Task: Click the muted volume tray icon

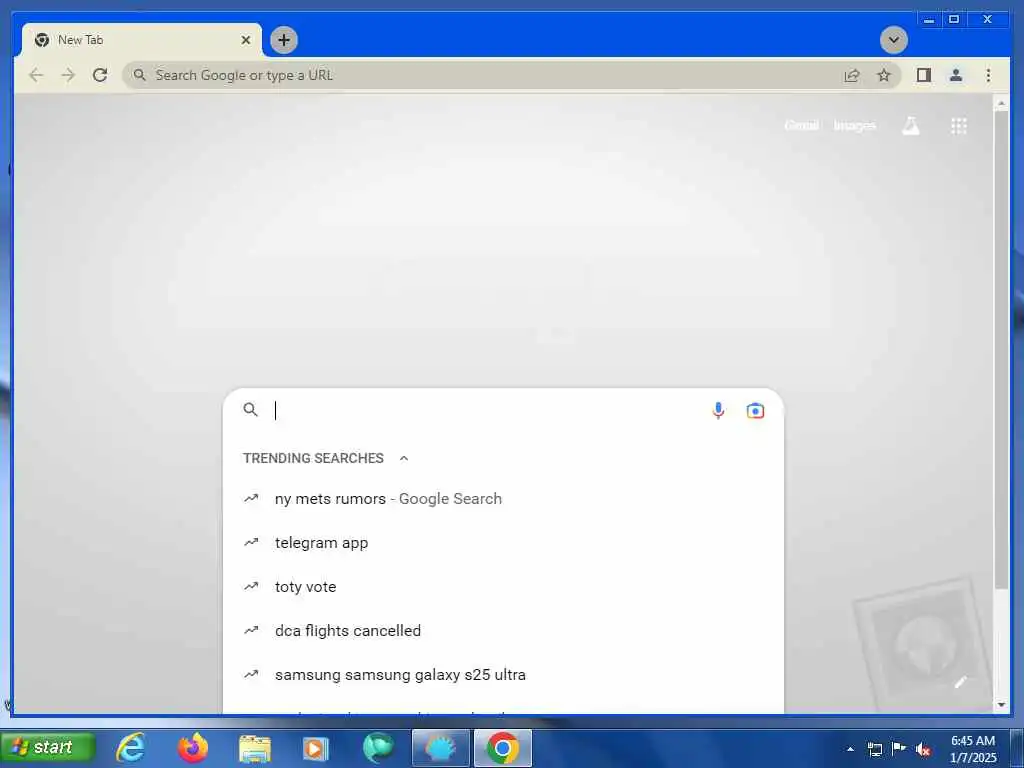Action: [923, 749]
